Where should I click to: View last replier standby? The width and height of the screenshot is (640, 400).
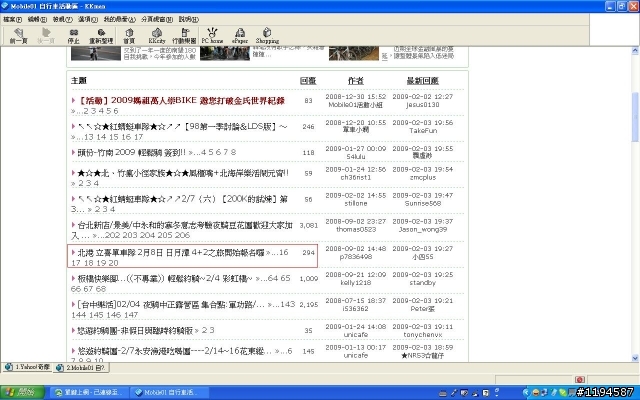point(422,283)
